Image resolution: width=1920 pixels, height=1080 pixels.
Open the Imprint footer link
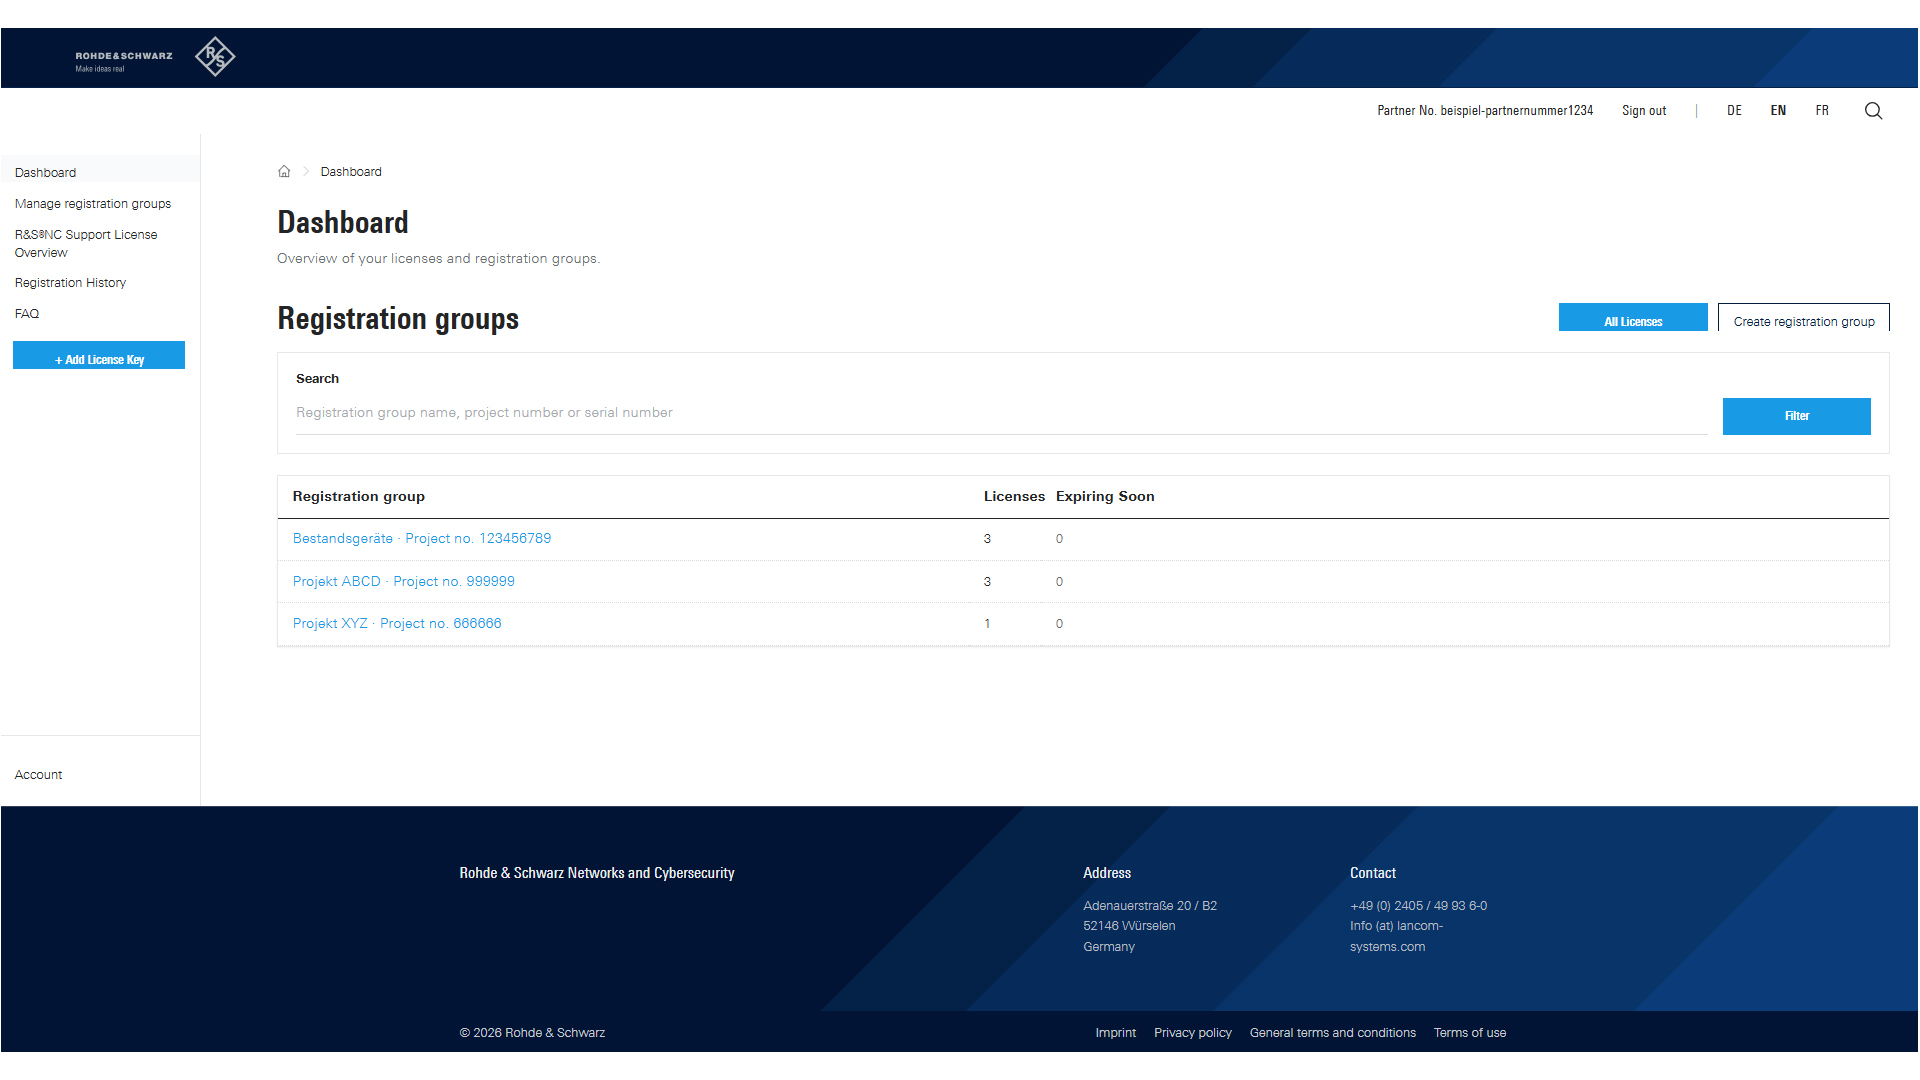[x=1115, y=1033]
